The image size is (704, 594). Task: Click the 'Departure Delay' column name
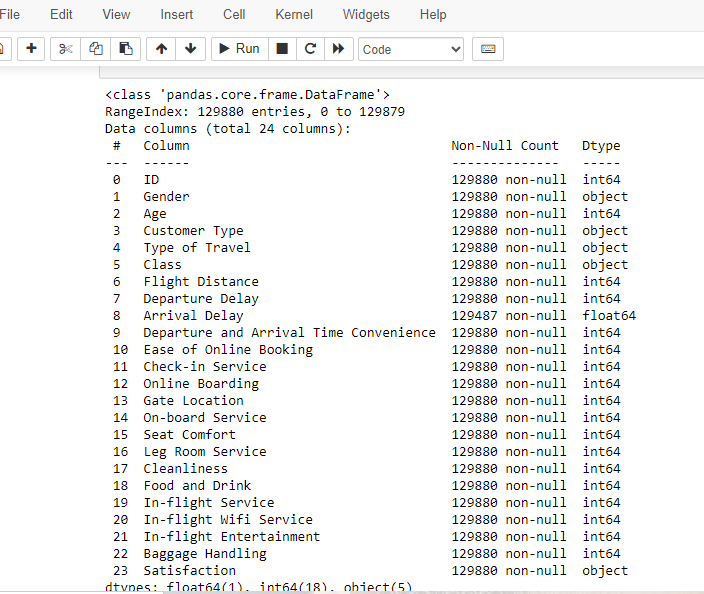click(201, 299)
